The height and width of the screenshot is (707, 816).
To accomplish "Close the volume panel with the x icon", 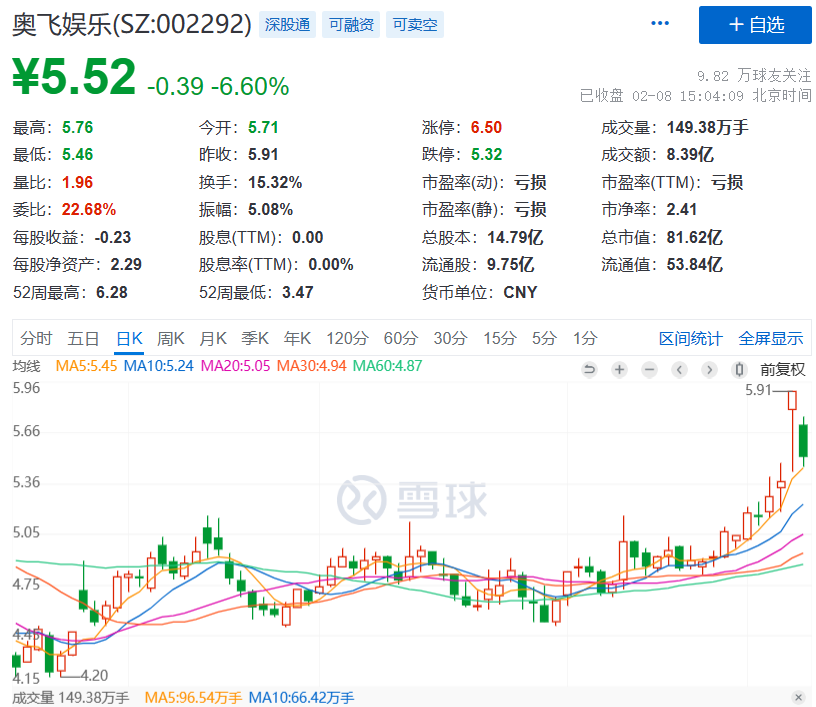I will [x=797, y=697].
